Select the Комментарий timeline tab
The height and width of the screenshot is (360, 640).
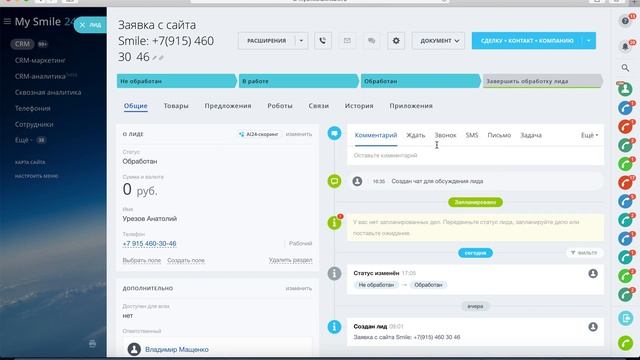(x=376, y=135)
